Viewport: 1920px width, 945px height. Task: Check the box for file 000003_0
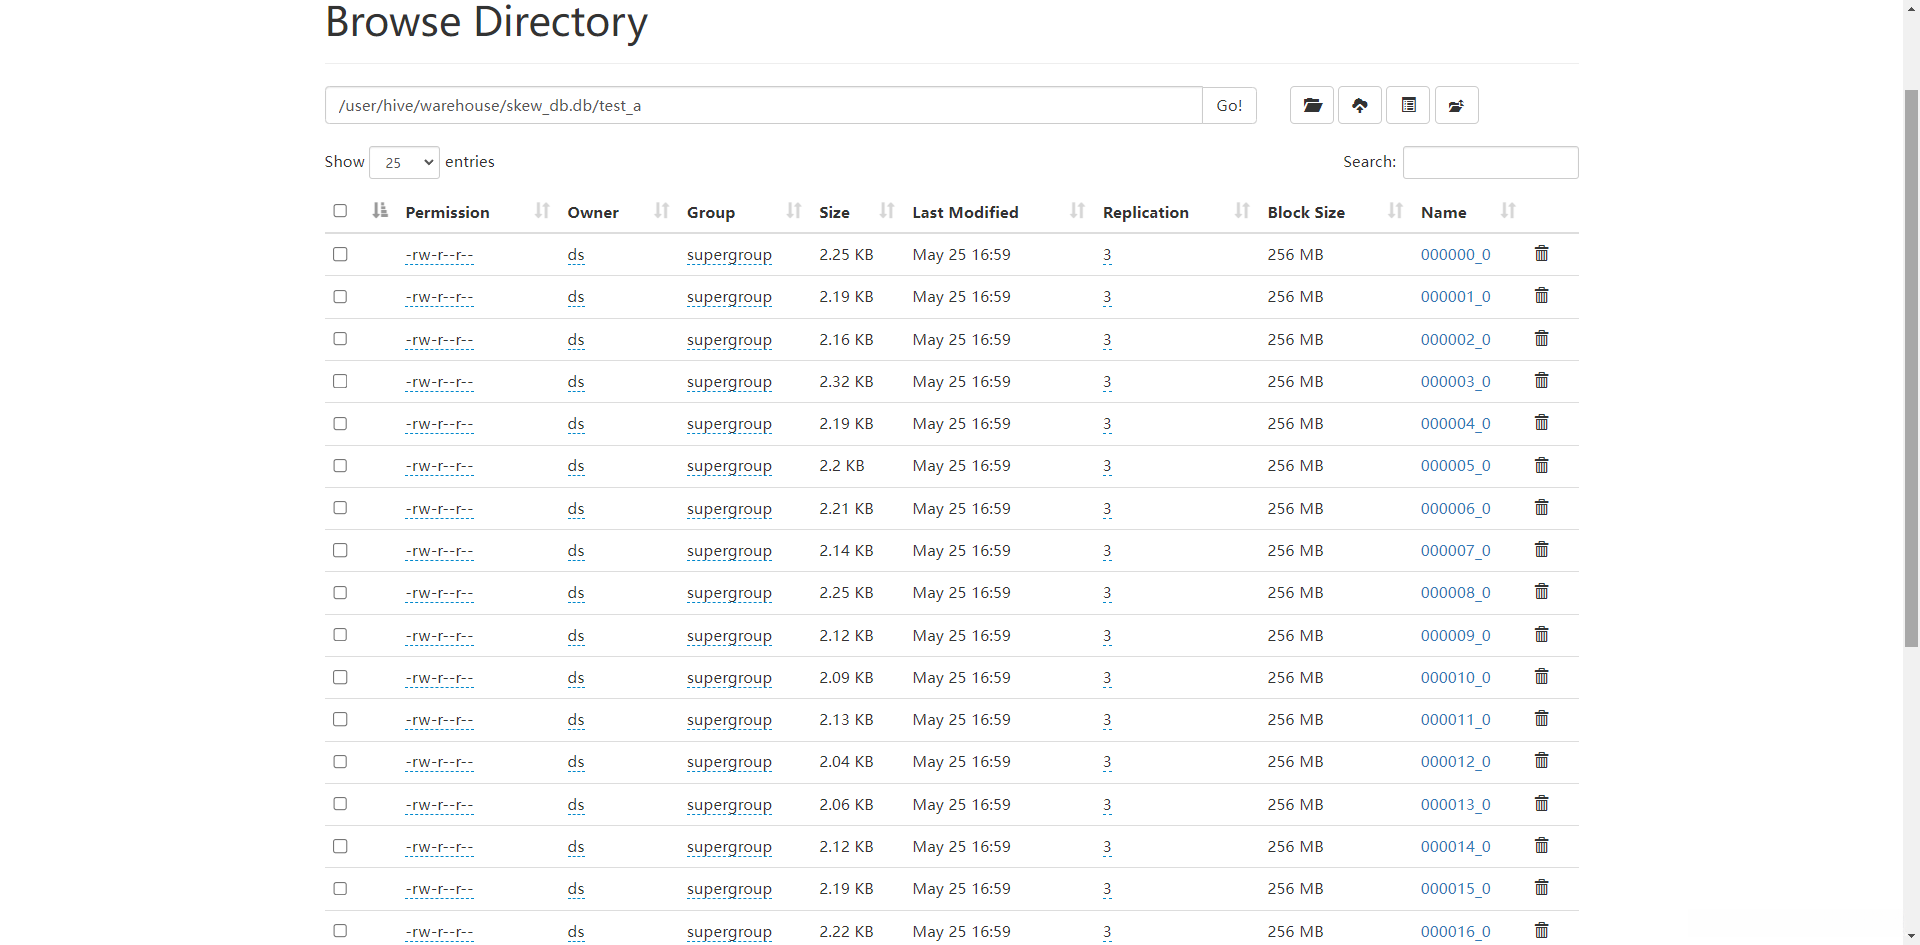pyautogui.click(x=340, y=381)
